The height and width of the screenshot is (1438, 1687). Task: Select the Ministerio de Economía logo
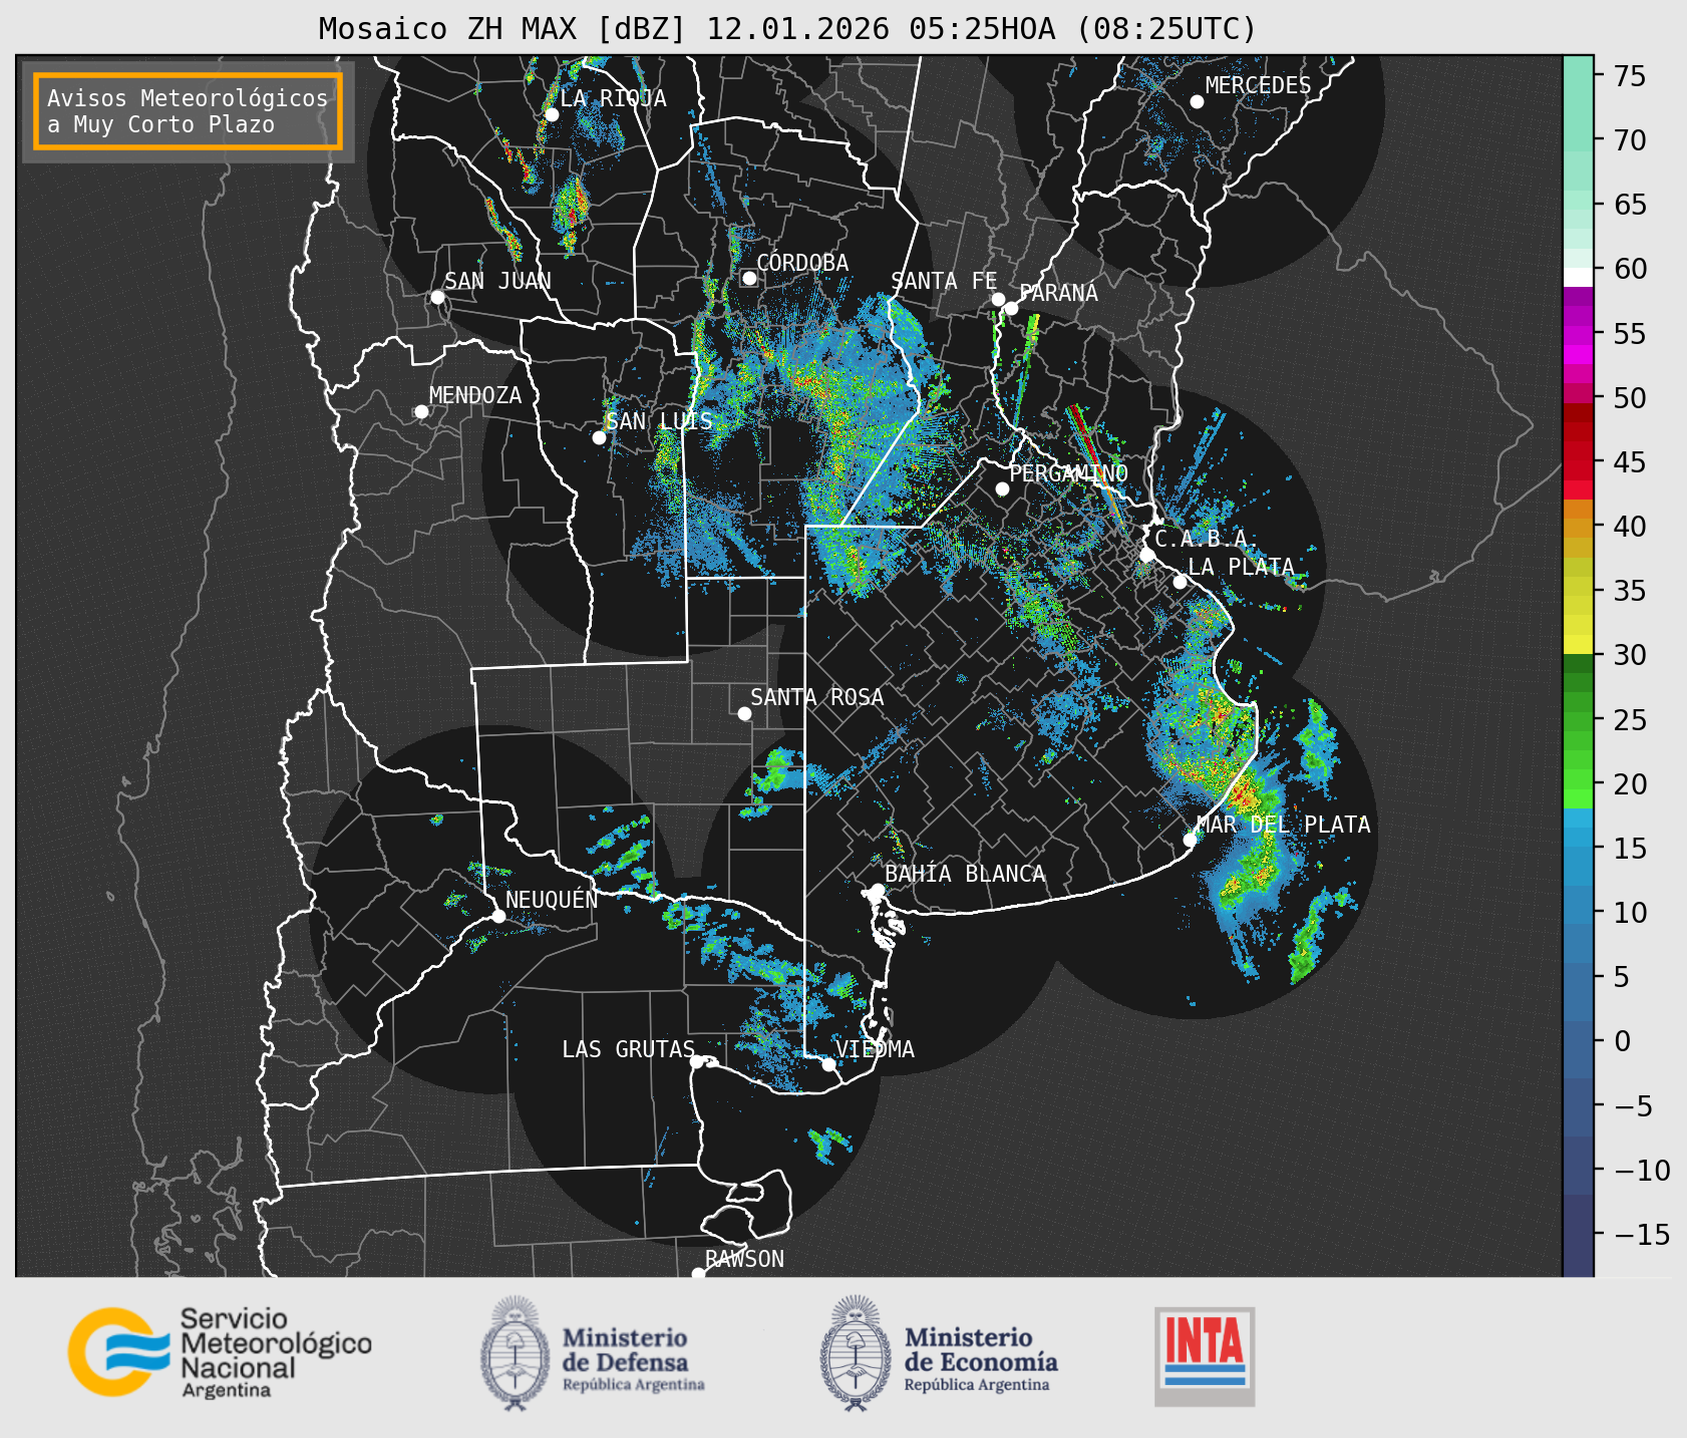pos(939,1353)
